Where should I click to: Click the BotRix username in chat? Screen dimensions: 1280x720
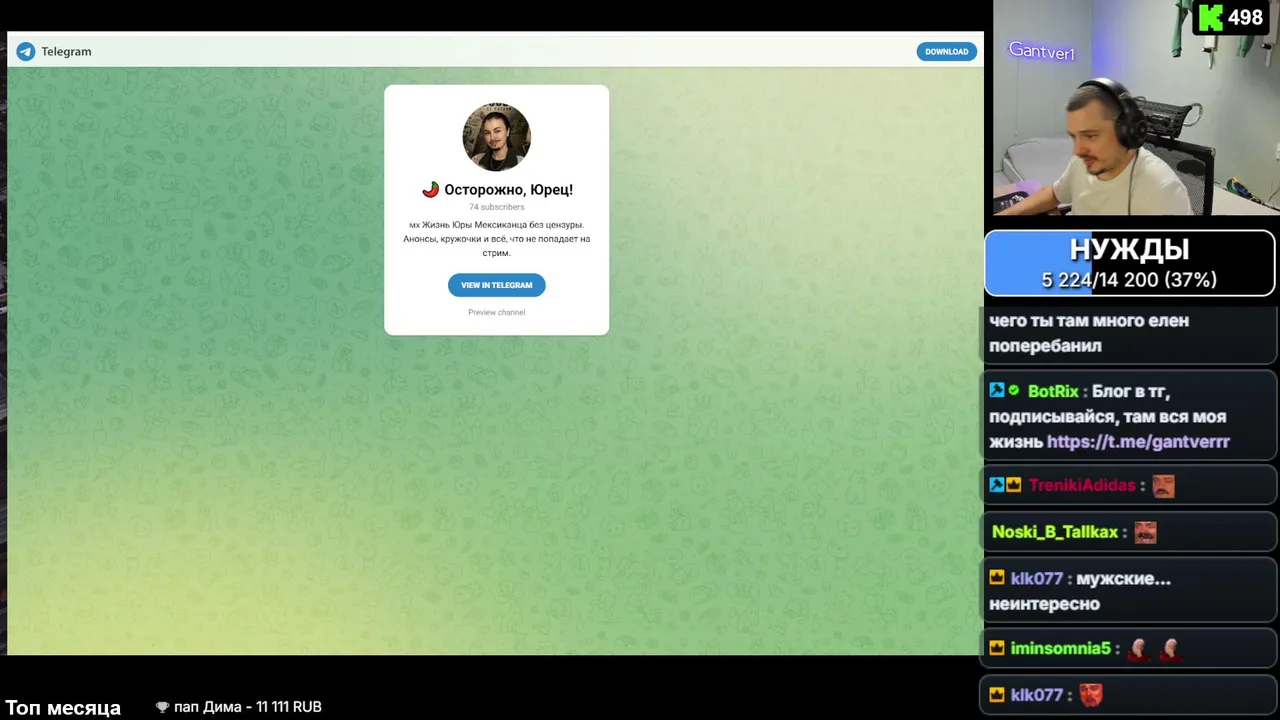coord(1053,391)
